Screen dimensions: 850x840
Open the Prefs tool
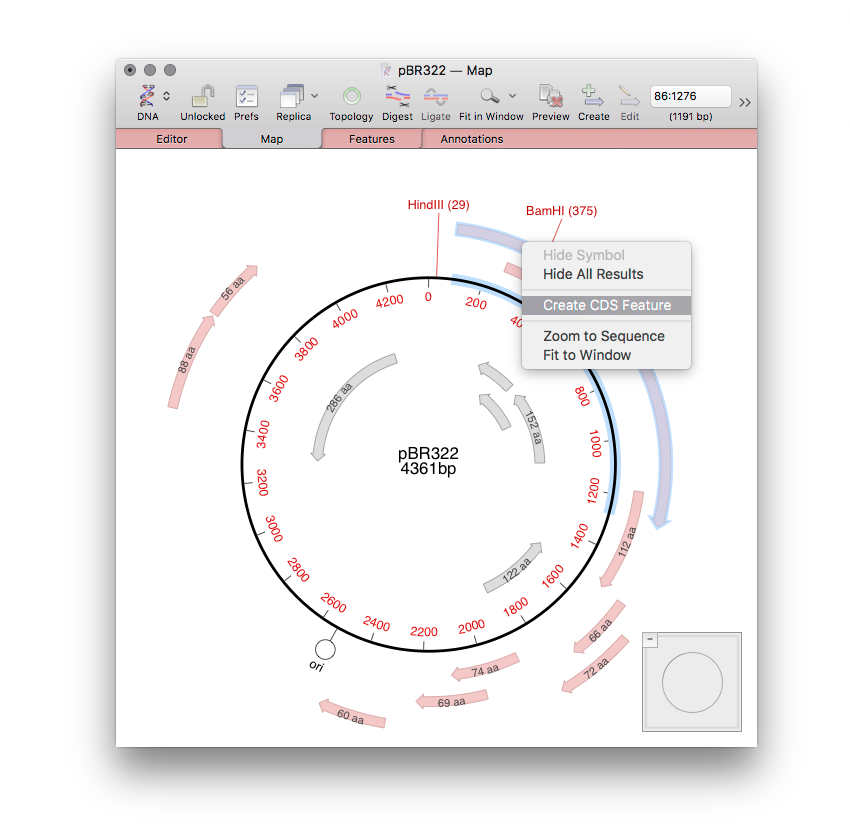coord(246,98)
